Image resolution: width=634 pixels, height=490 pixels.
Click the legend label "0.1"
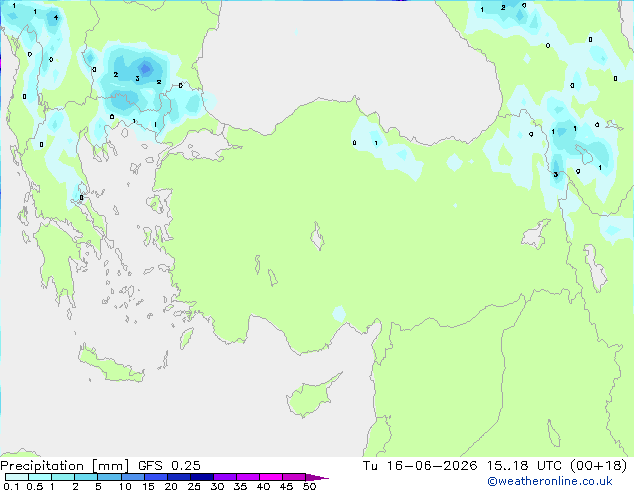click(x=11, y=486)
